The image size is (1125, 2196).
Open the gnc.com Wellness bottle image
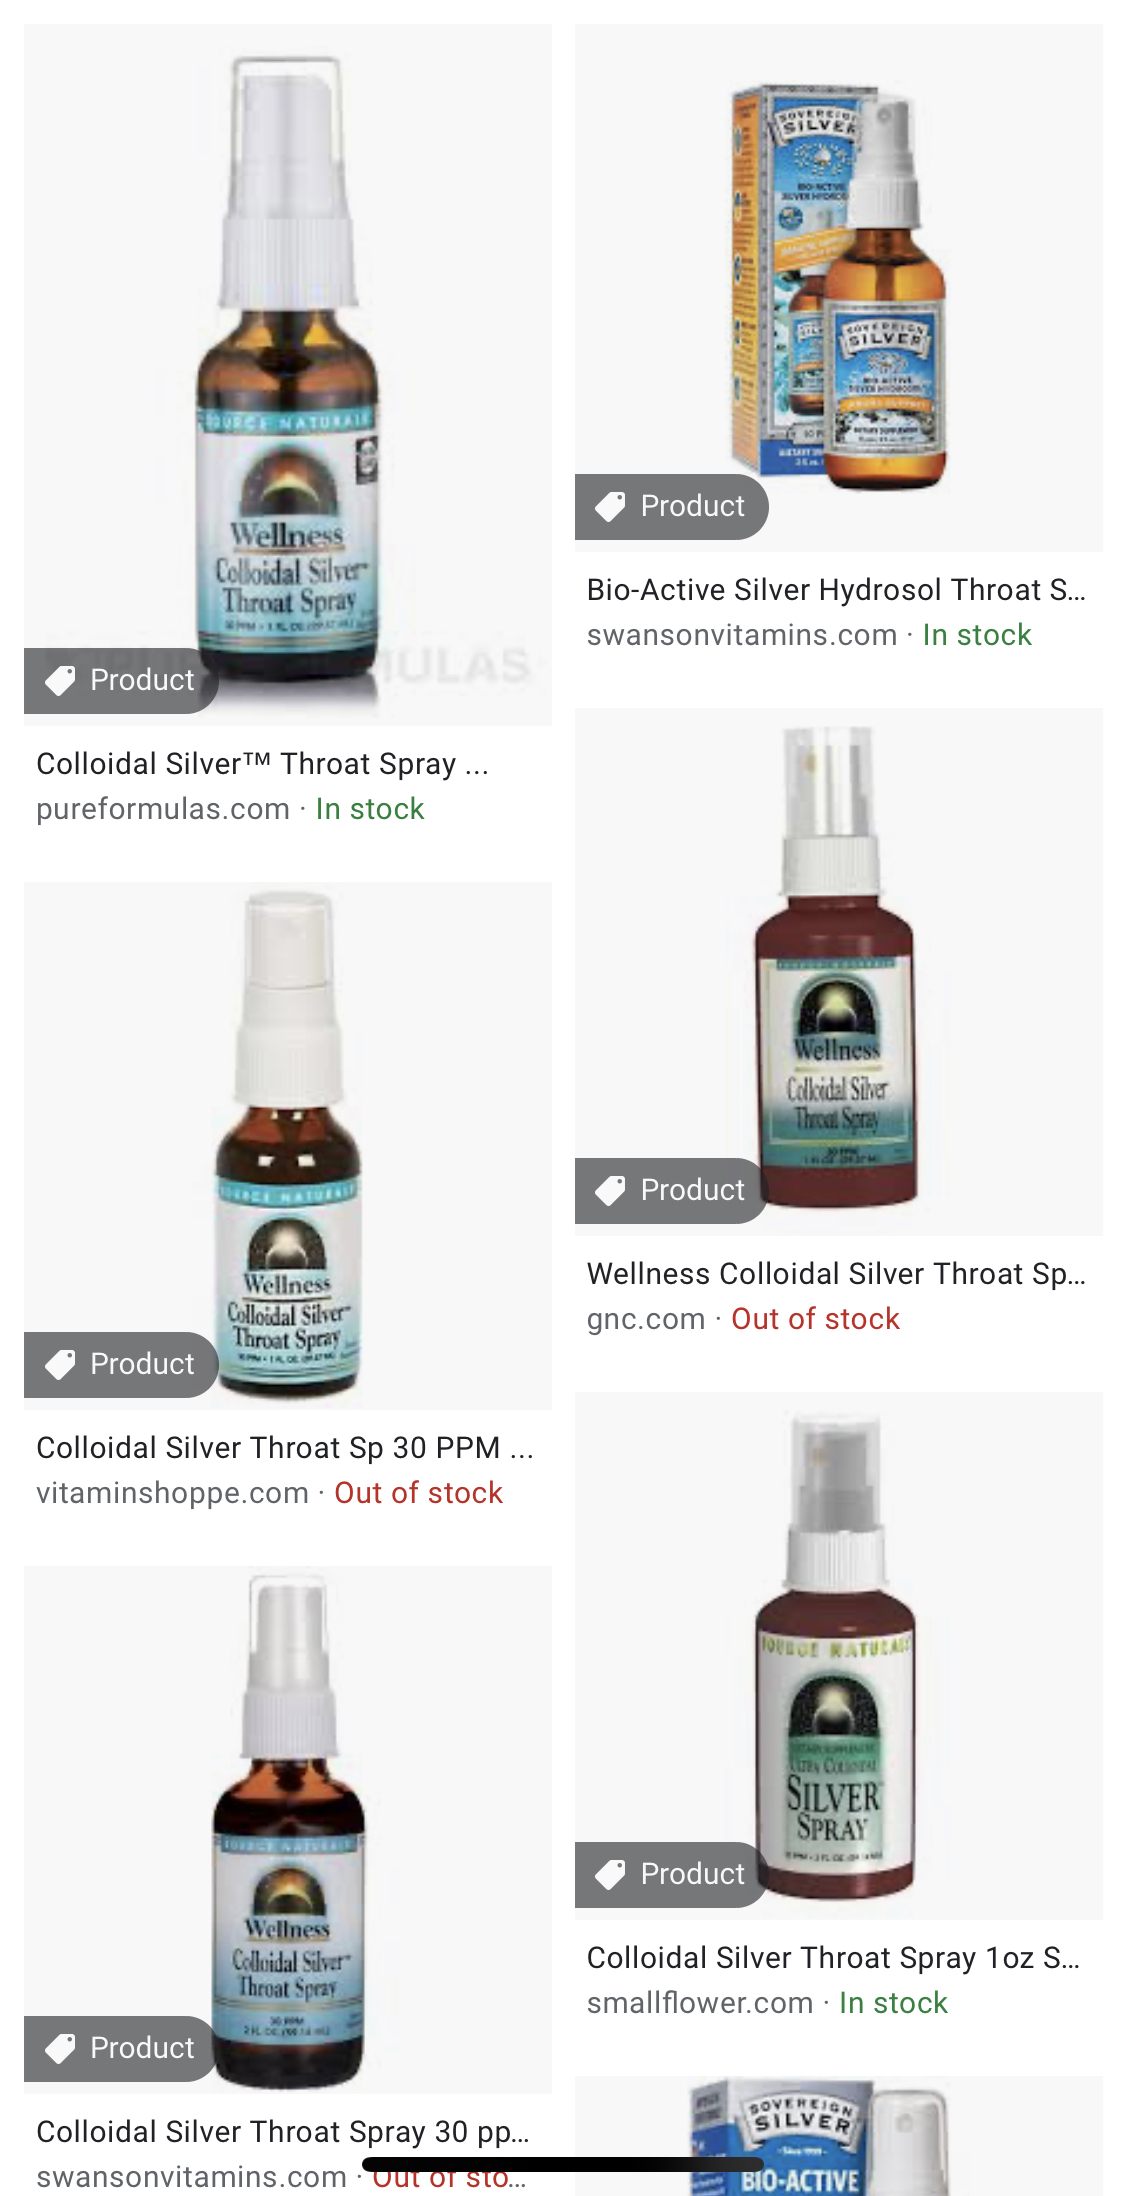tap(839, 972)
